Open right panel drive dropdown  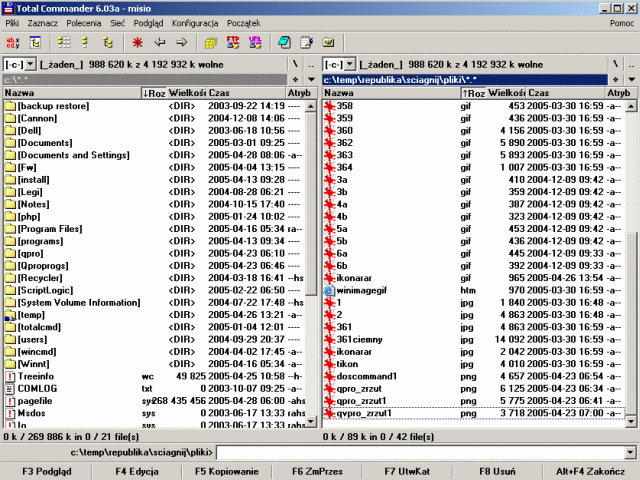350,64
